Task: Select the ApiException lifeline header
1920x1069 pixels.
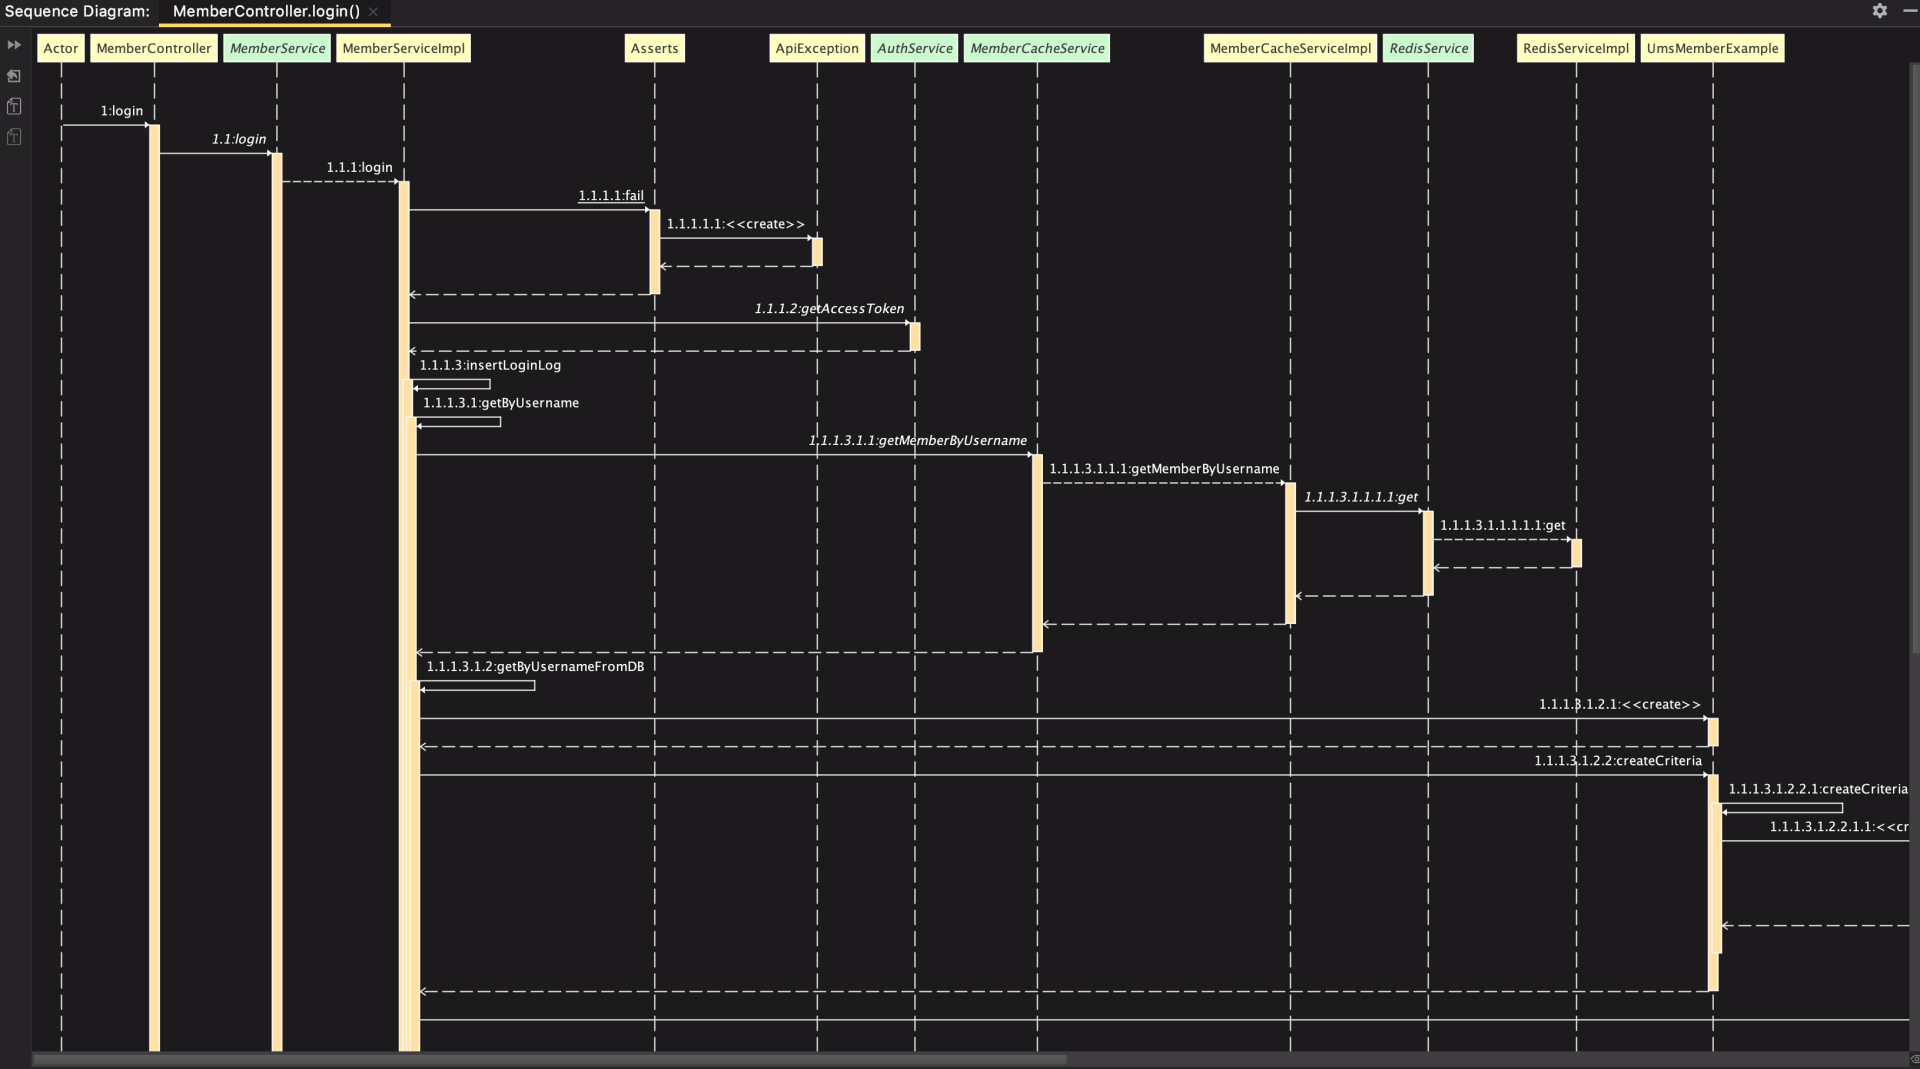Action: pos(817,48)
